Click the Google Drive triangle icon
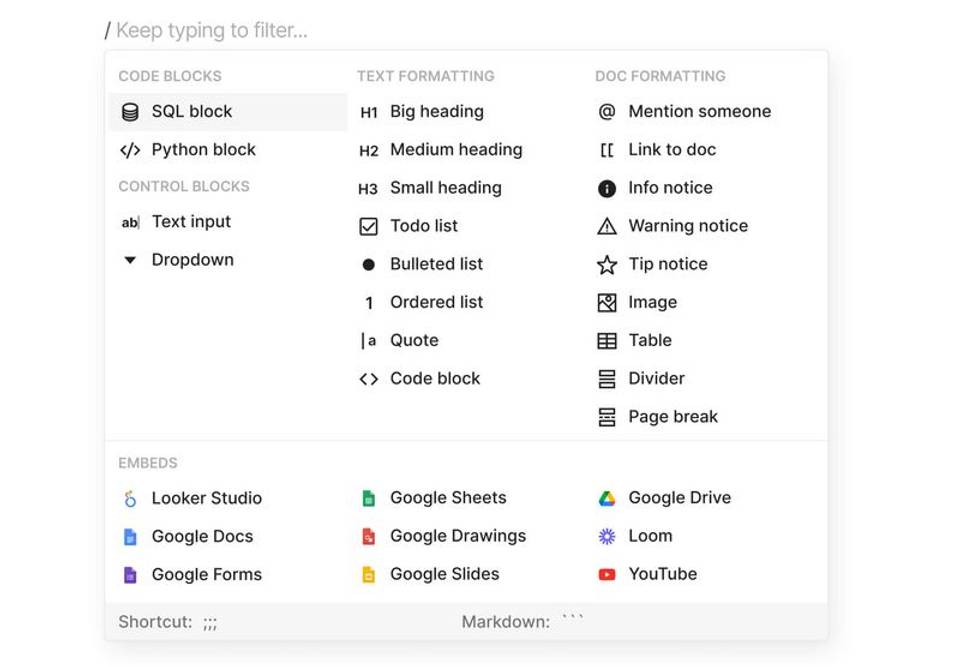 pos(607,499)
